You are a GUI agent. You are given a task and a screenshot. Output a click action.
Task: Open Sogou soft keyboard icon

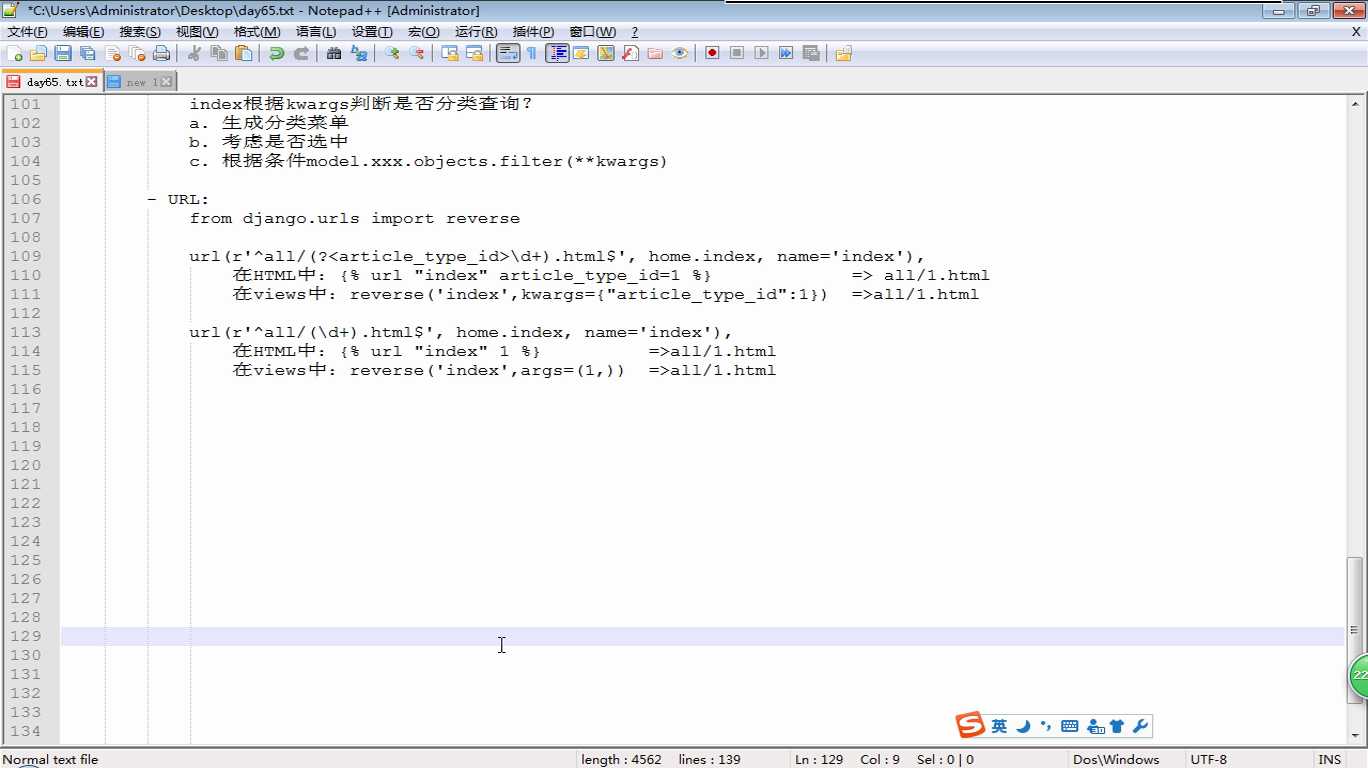coord(1069,727)
